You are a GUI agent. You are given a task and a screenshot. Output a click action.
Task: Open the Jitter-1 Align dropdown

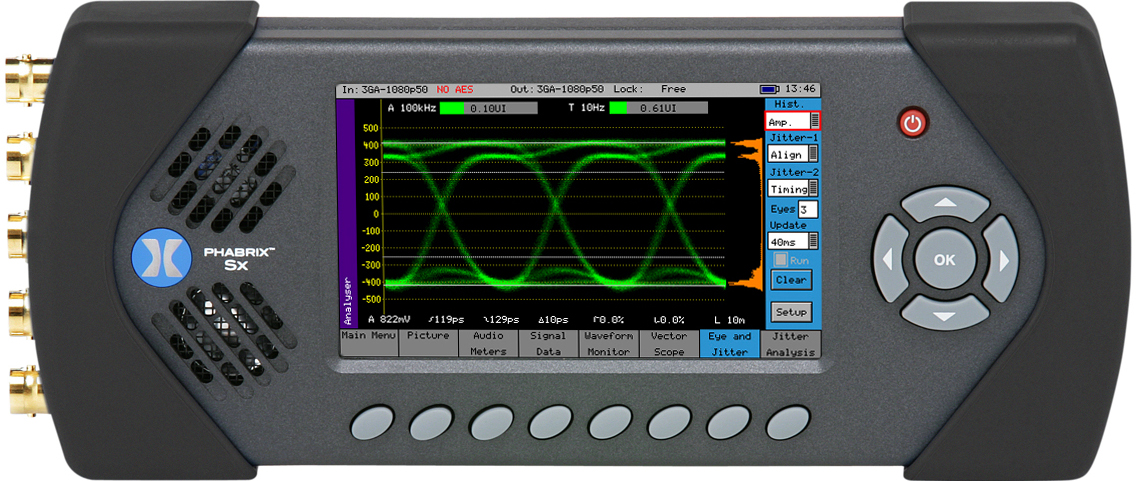[x=792, y=155]
